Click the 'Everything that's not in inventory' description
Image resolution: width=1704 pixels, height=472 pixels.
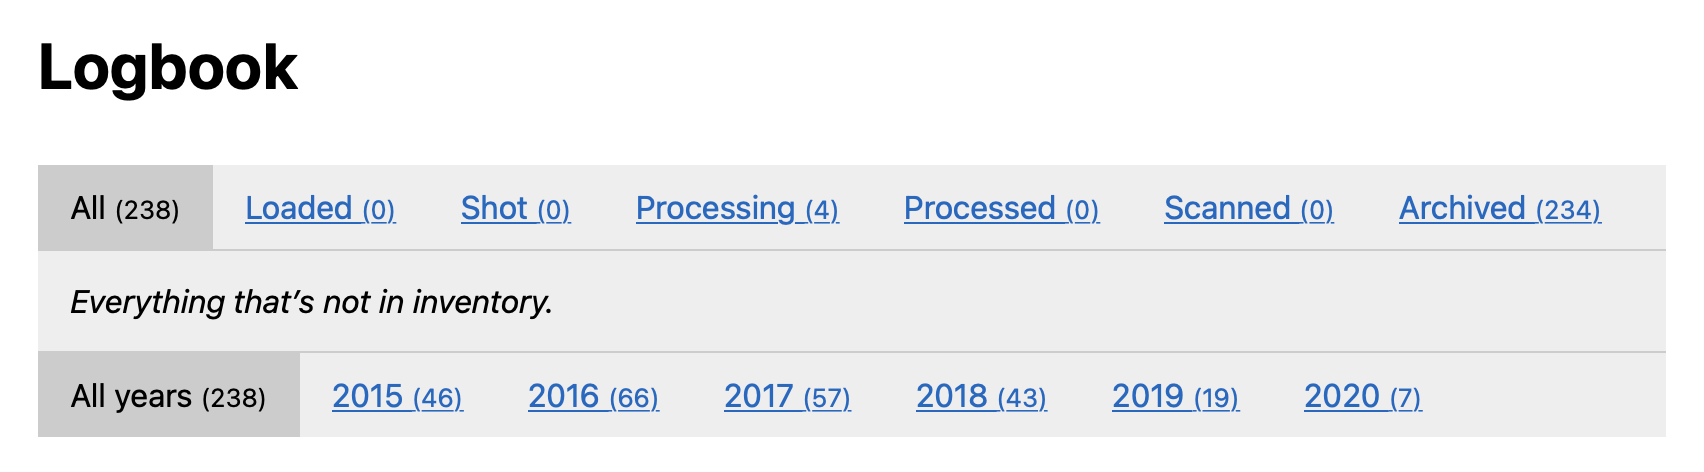click(311, 301)
